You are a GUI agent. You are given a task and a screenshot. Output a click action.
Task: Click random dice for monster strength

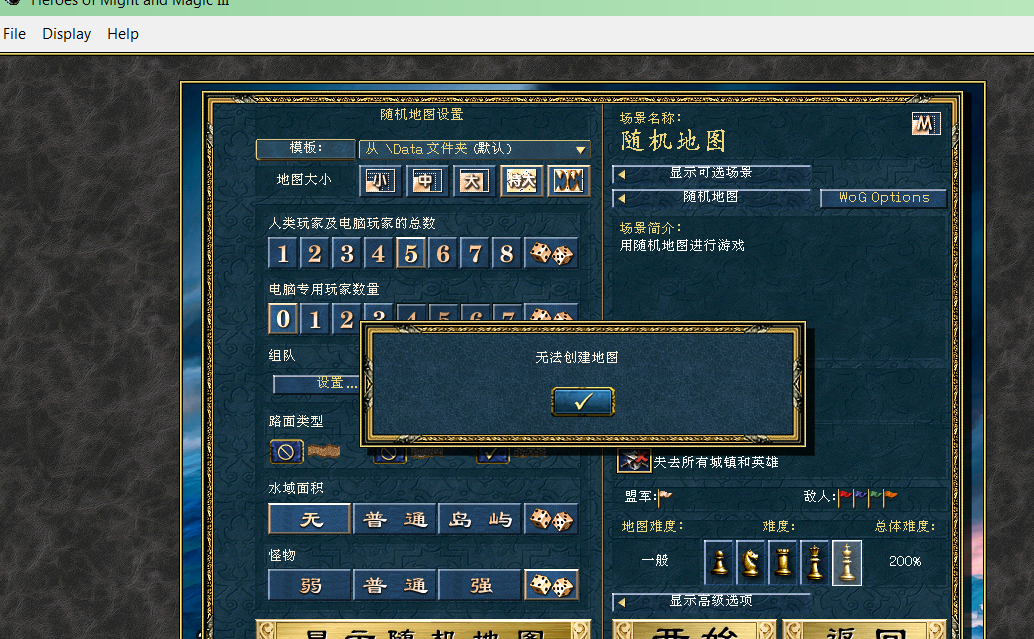(551, 585)
